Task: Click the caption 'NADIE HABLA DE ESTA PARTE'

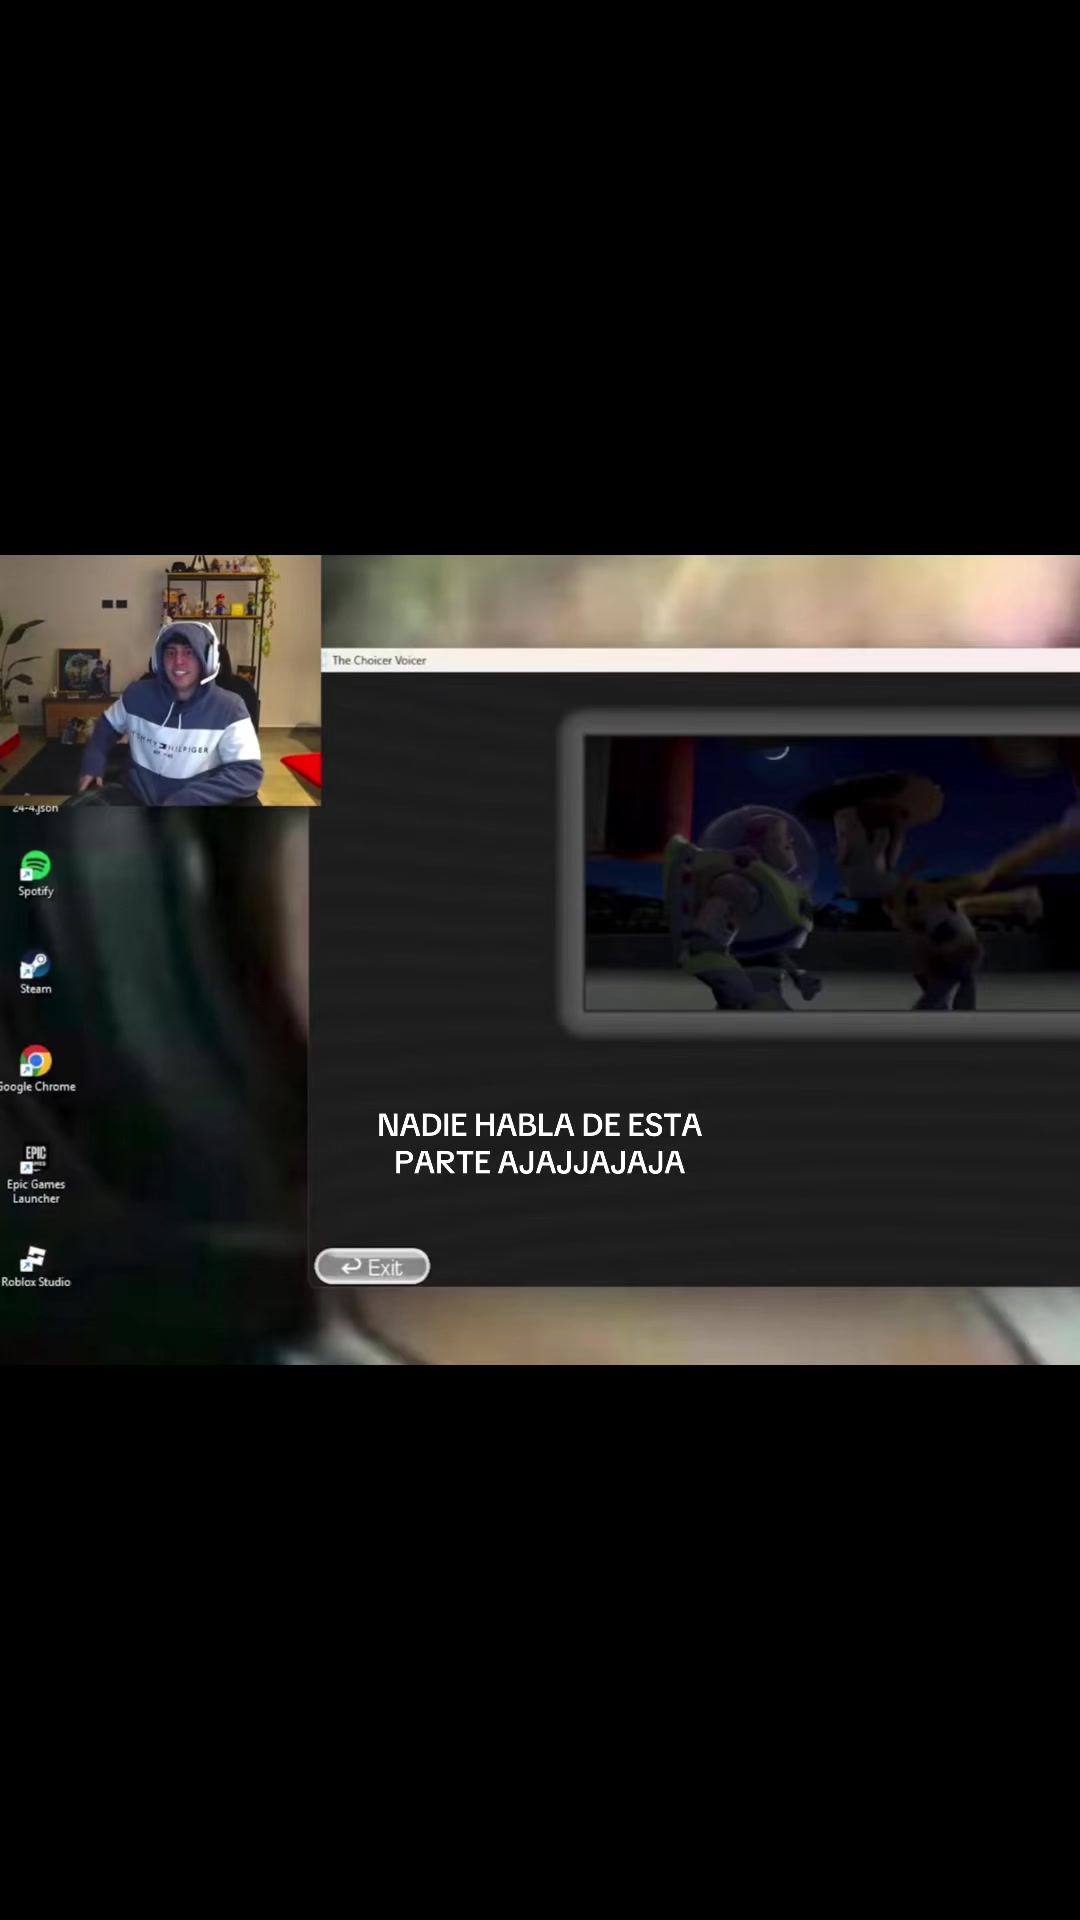Action: [540, 1143]
